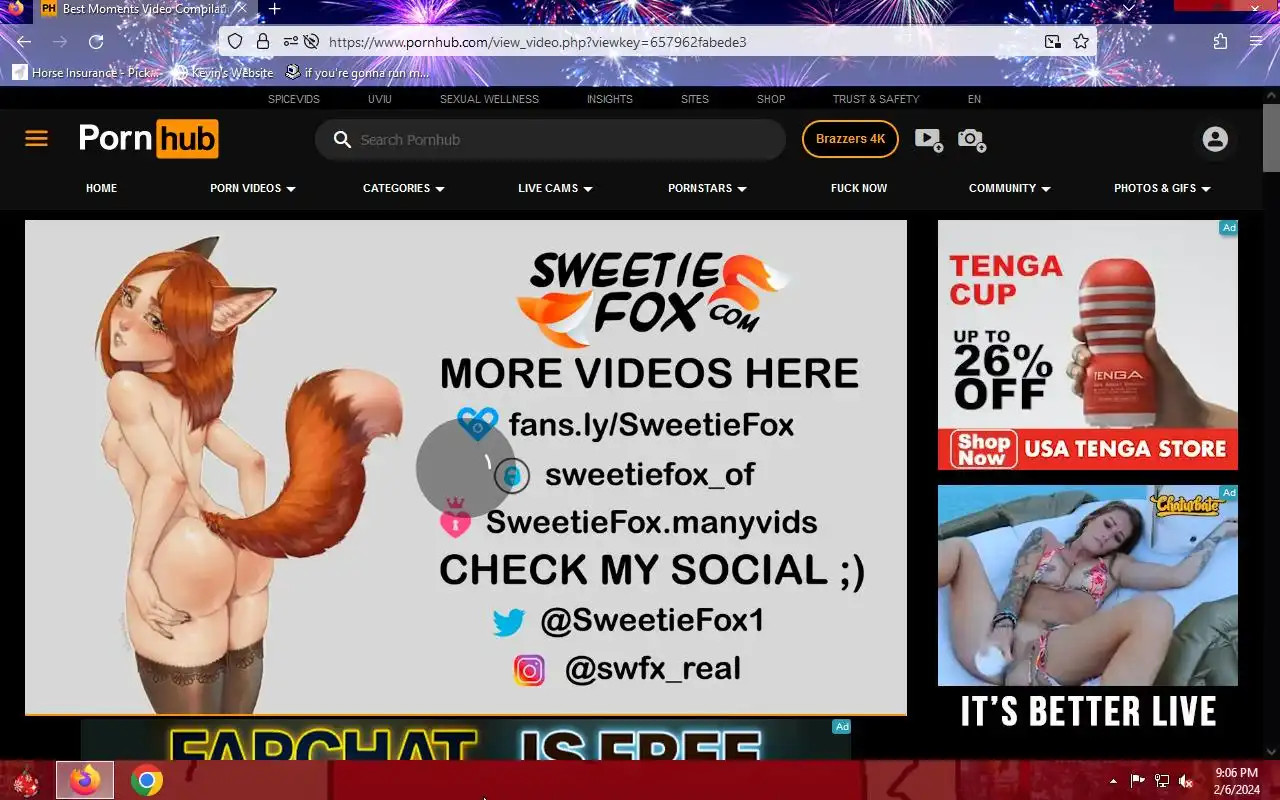The width and height of the screenshot is (1280, 800).
Task: Open the EN language selector
Action: click(974, 99)
